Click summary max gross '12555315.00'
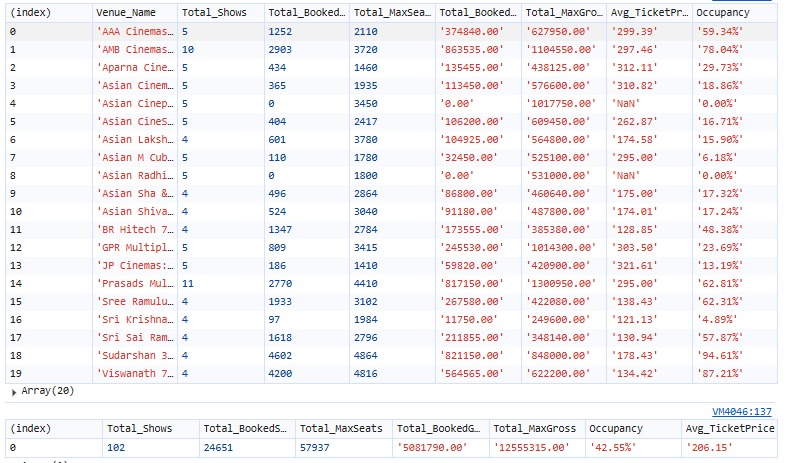The image size is (788, 463). (531, 447)
